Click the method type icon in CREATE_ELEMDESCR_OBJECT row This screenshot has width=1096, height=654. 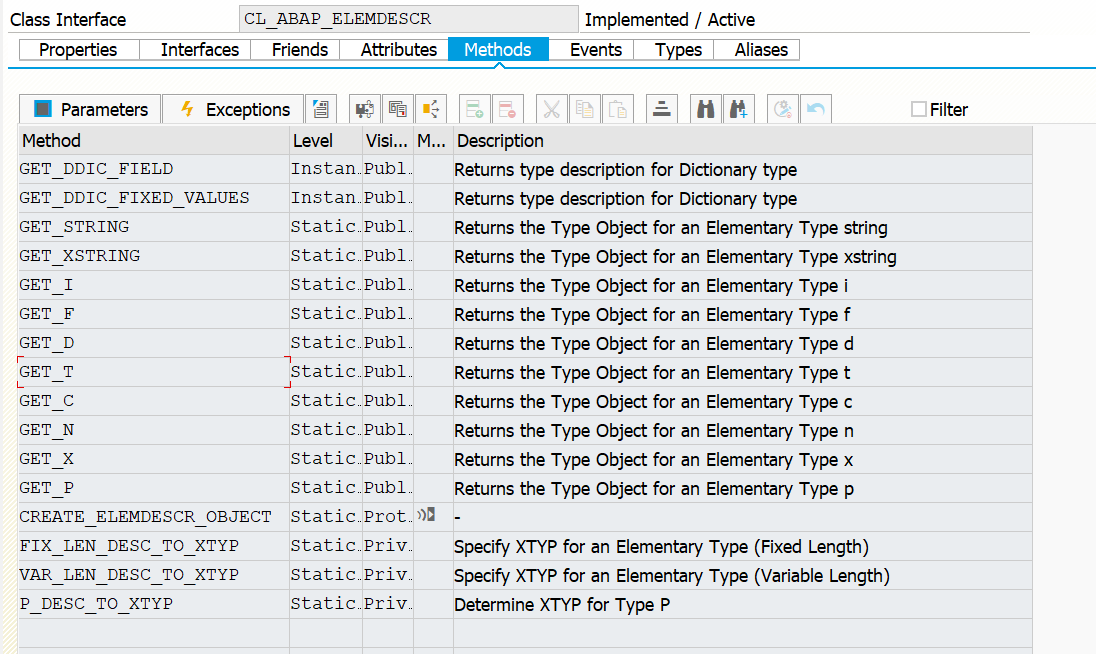click(x=426, y=515)
